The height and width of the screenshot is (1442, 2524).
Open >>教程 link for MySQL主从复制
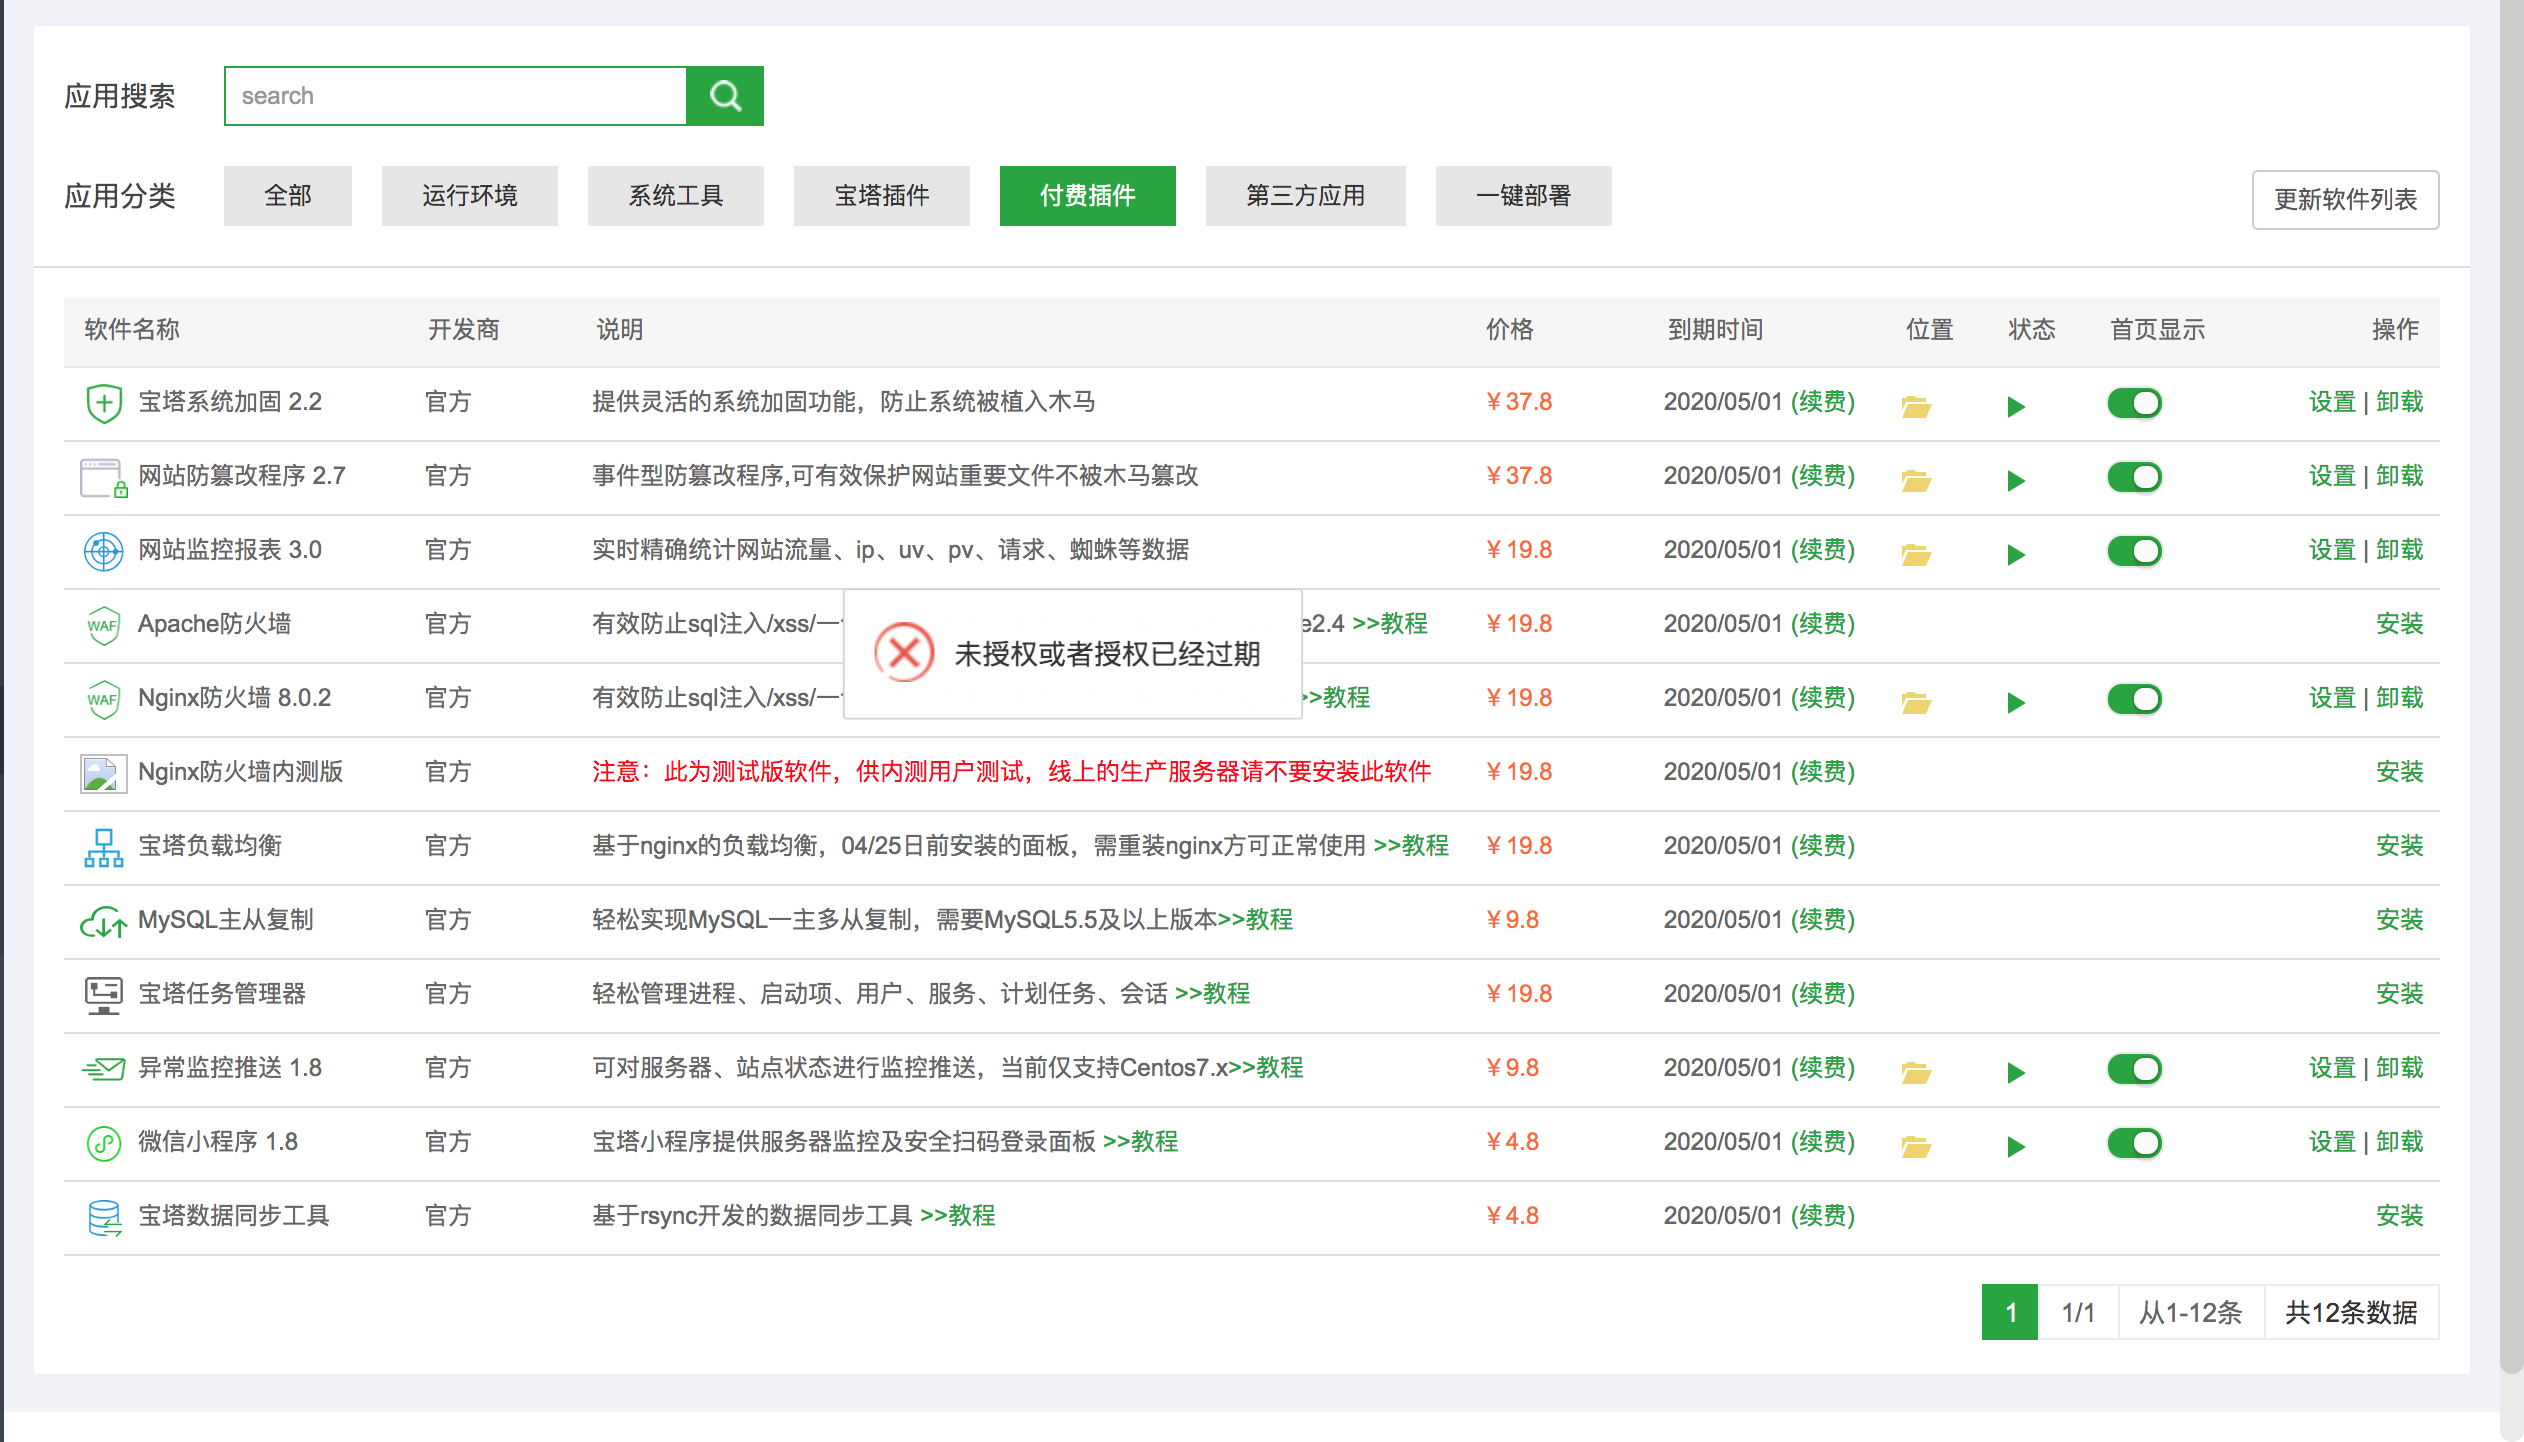point(1256,920)
